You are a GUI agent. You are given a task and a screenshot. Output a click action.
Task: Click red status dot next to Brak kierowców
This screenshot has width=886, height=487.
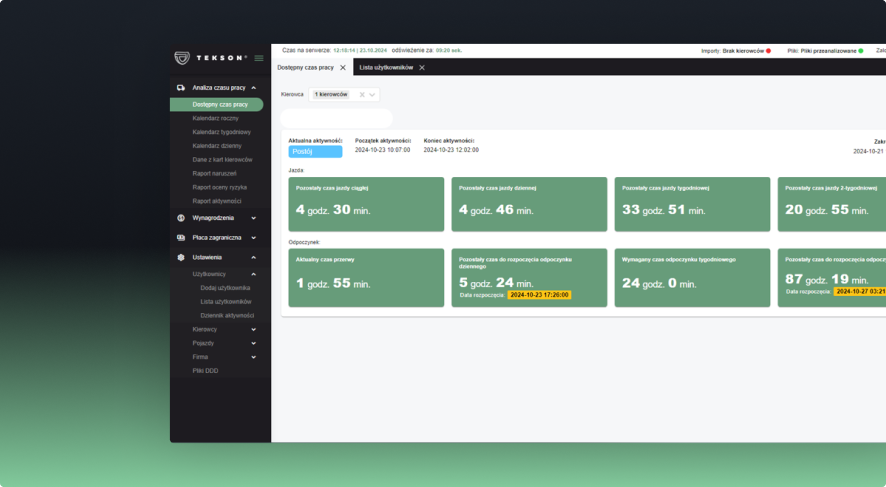coord(768,50)
